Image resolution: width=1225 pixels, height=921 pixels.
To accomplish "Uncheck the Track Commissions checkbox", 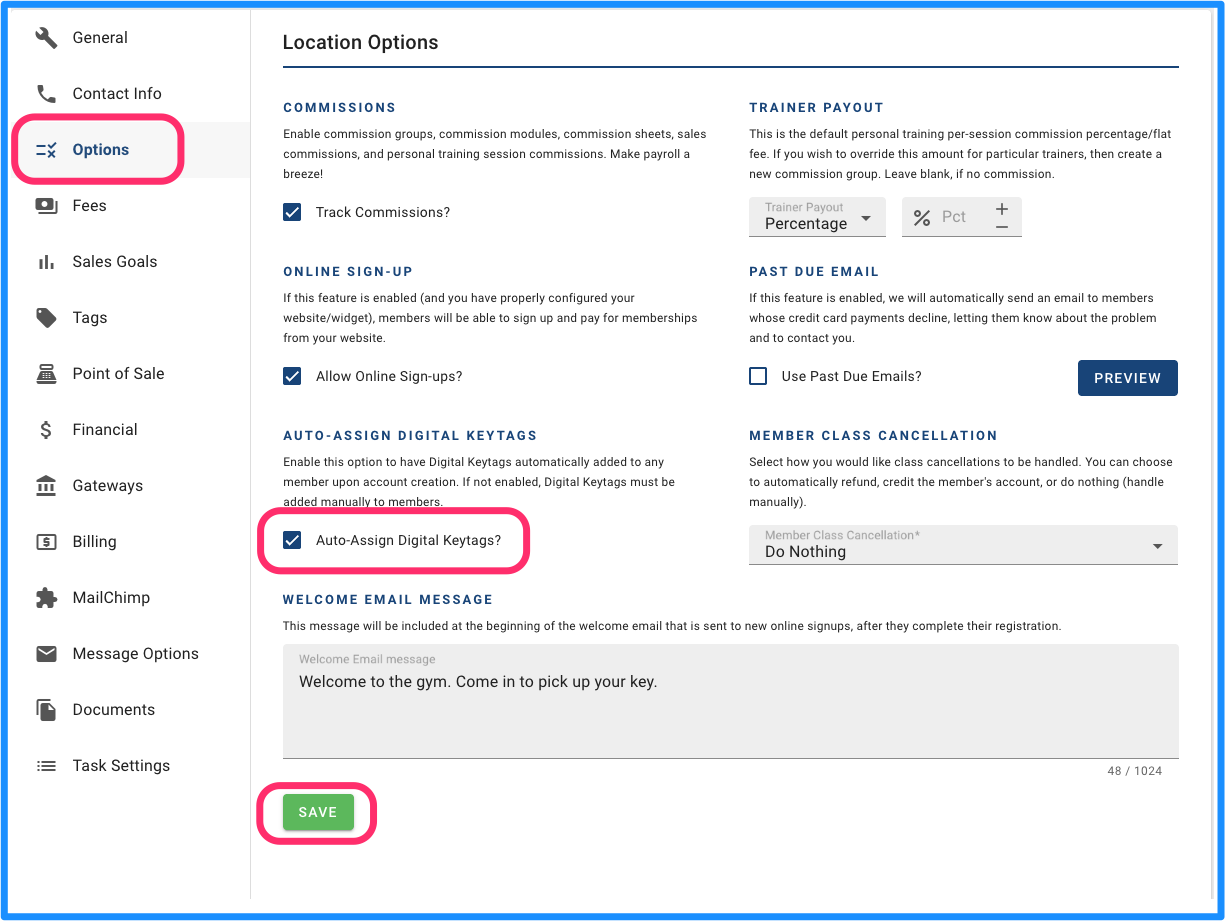I will [x=292, y=212].
